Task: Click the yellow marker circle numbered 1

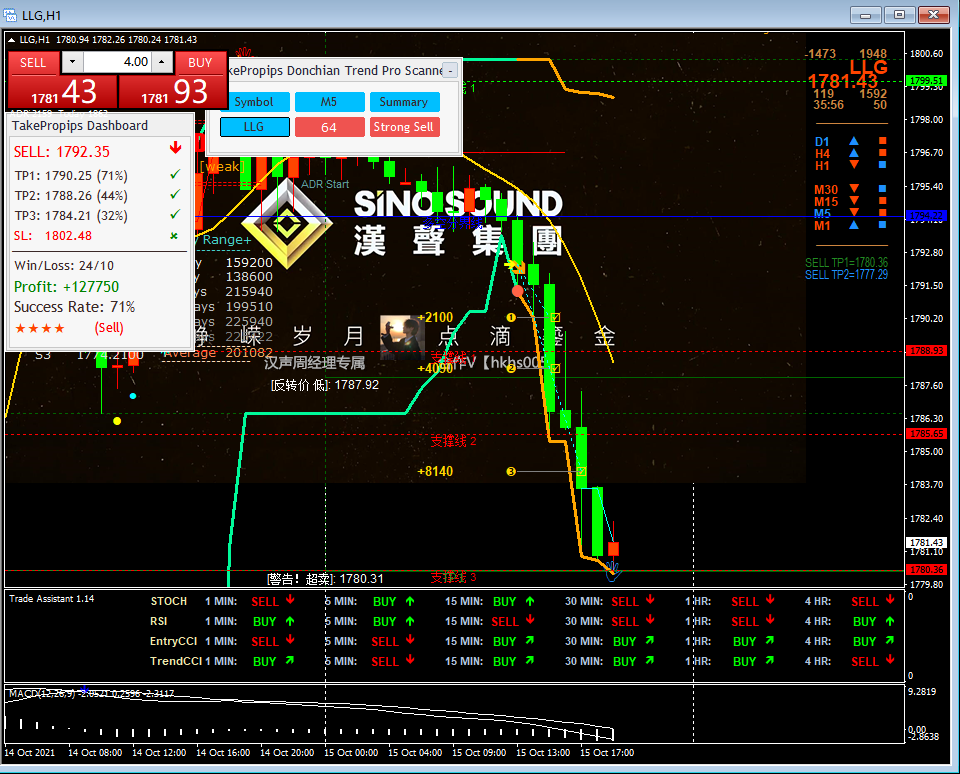Action: pyautogui.click(x=511, y=317)
